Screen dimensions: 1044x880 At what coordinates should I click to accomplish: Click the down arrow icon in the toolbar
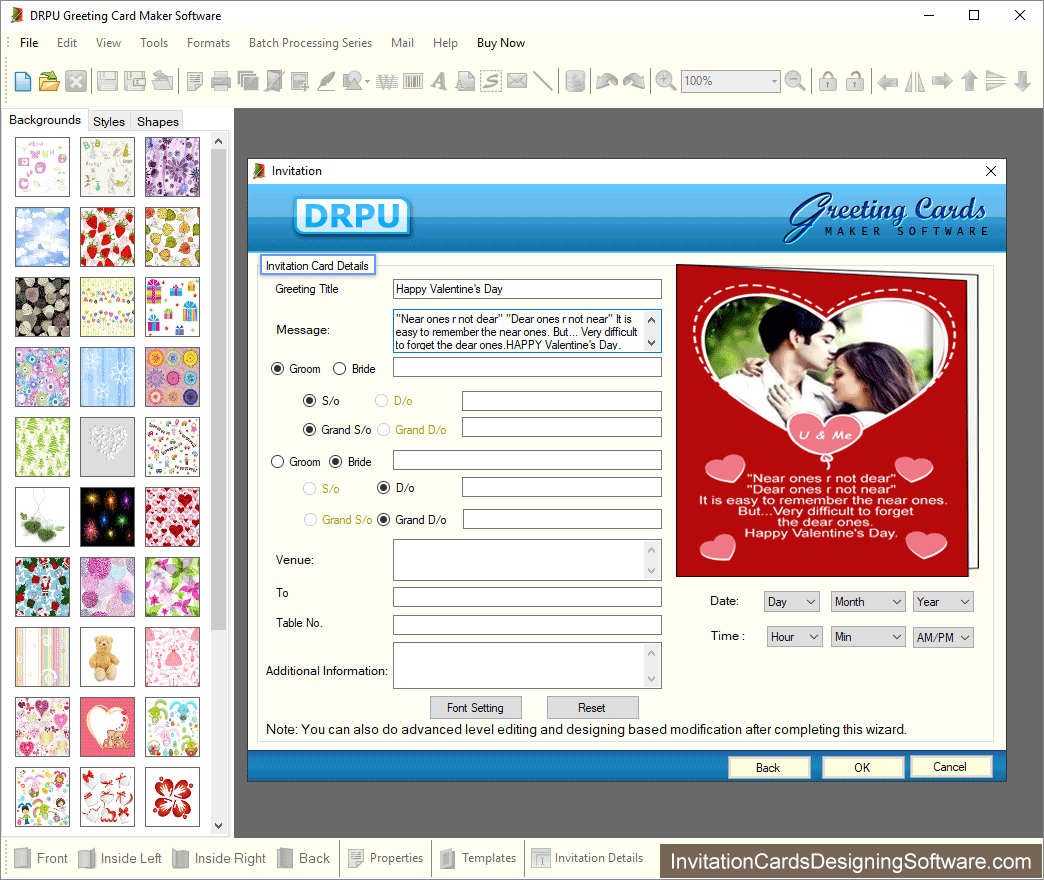tap(1023, 81)
